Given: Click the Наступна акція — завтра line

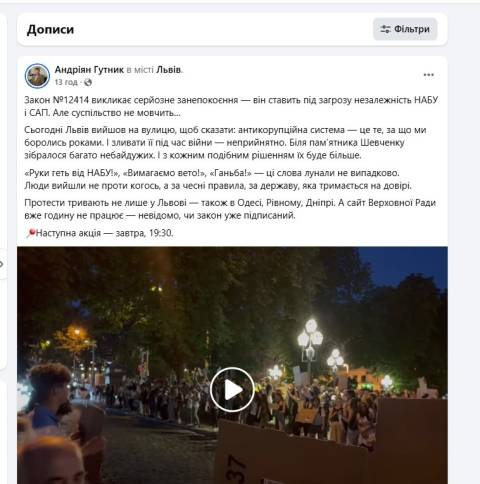Looking at the screenshot, I should pyautogui.click(x=99, y=233).
